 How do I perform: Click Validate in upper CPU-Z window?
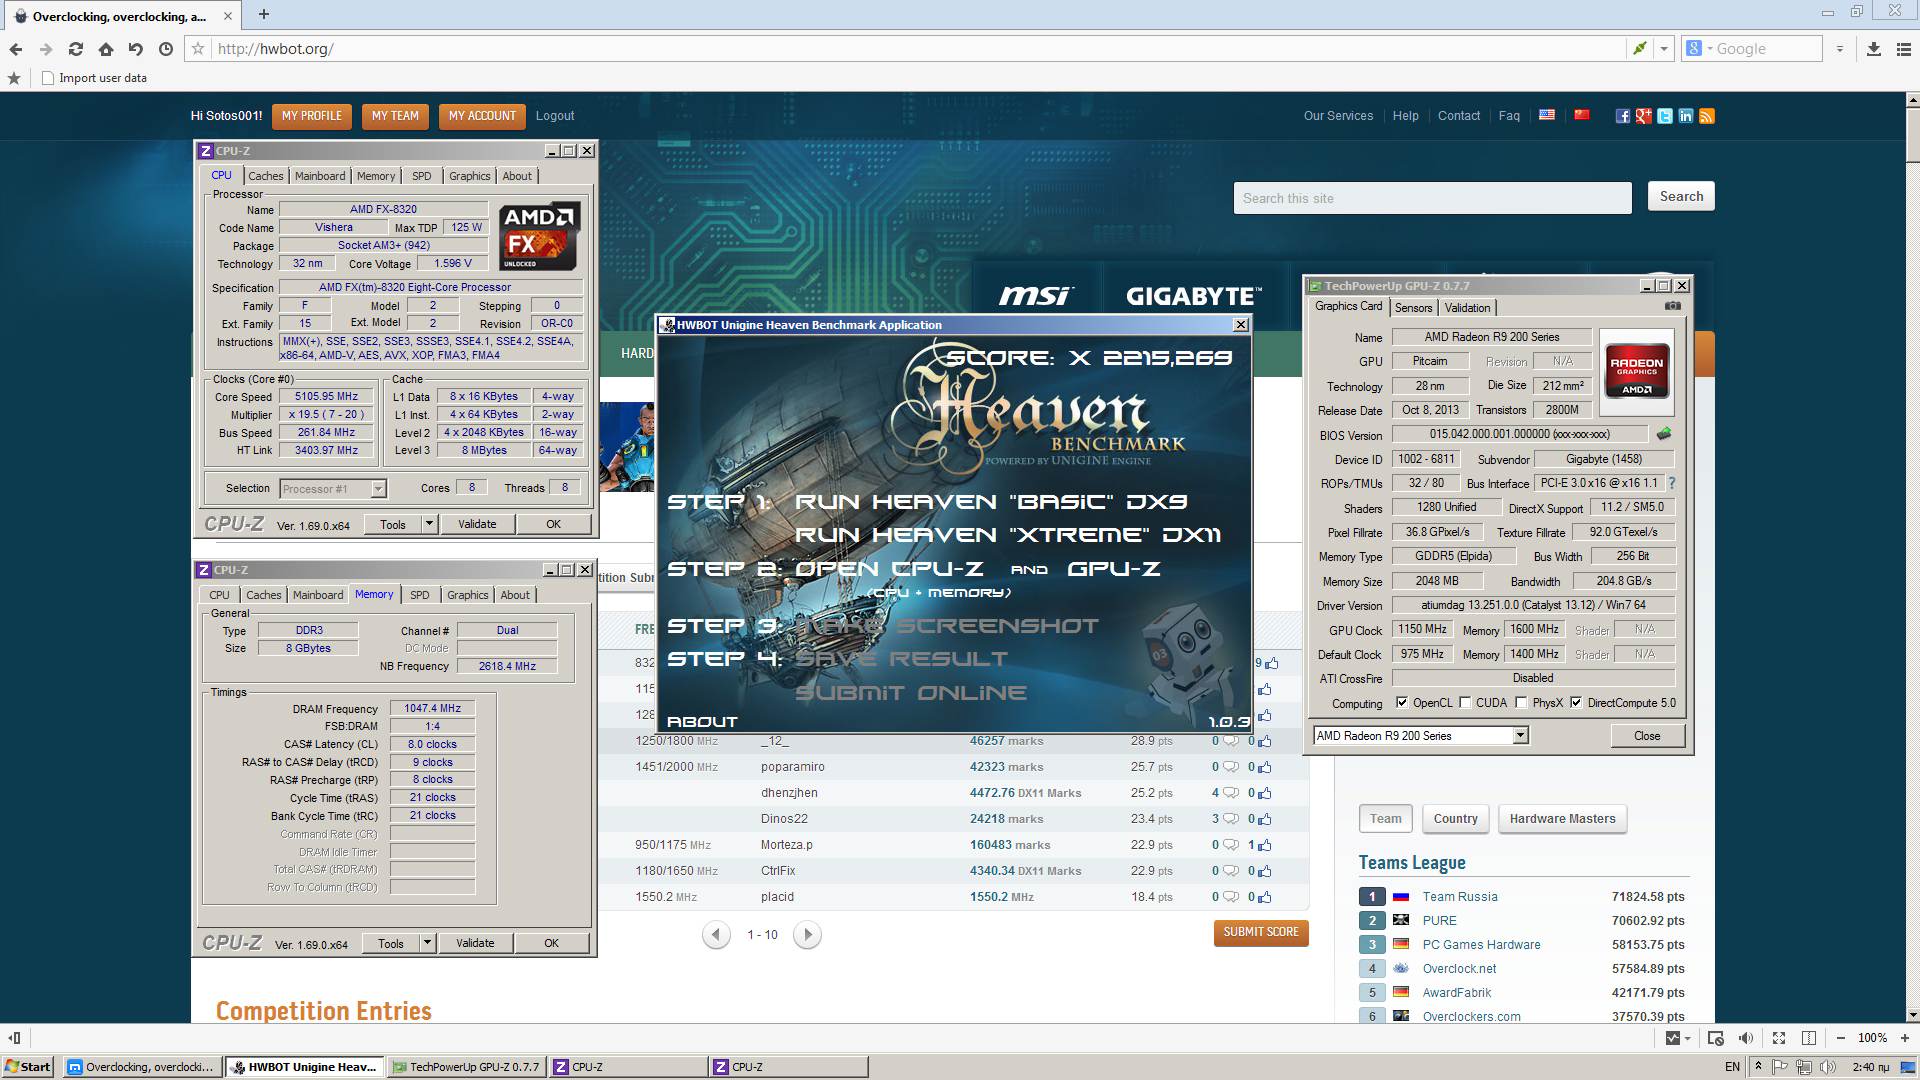[477, 524]
